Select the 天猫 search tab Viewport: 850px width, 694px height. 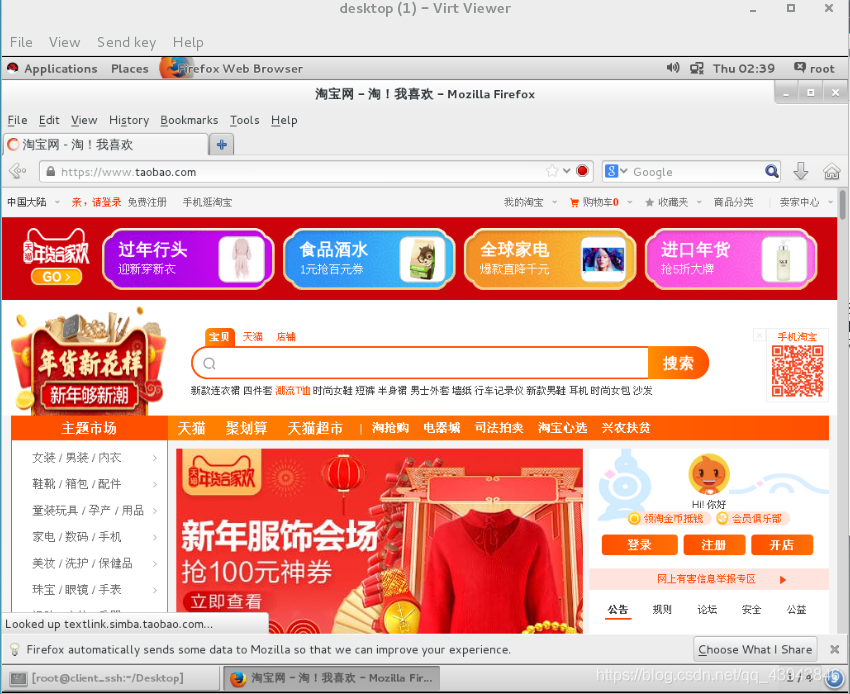point(253,337)
